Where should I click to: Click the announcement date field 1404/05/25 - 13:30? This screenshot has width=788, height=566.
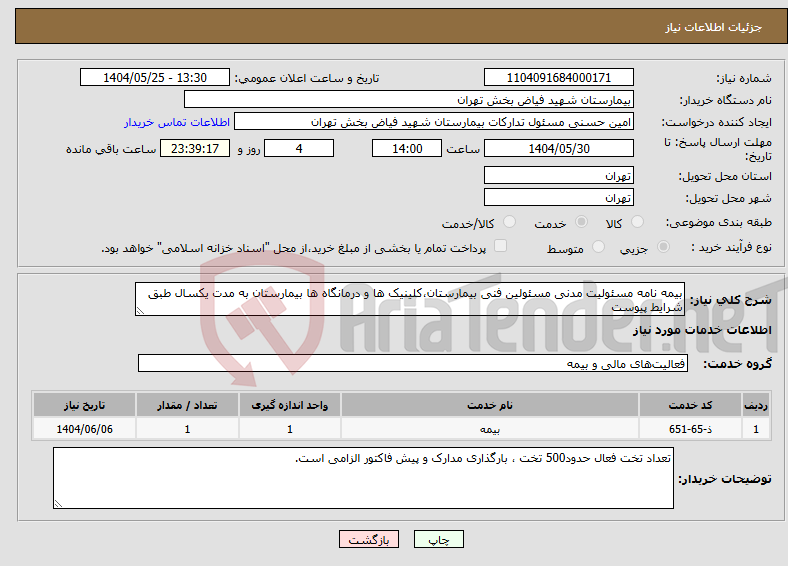coord(155,77)
